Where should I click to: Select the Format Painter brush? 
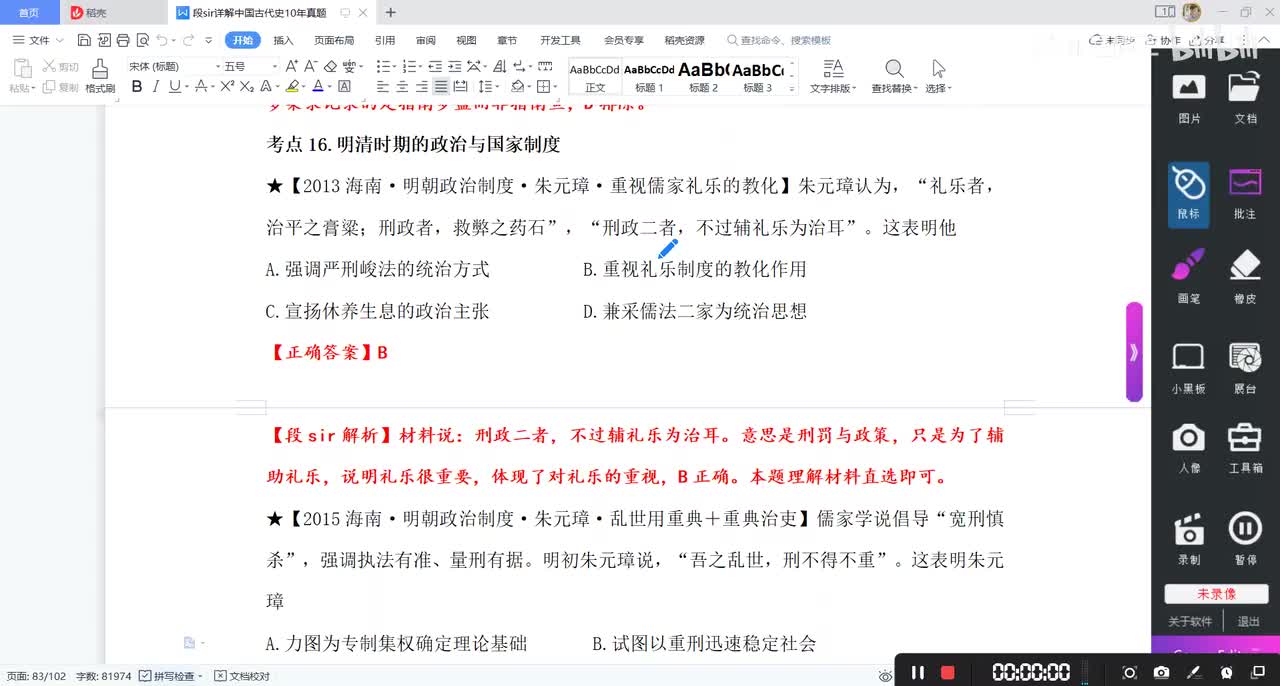[100, 76]
